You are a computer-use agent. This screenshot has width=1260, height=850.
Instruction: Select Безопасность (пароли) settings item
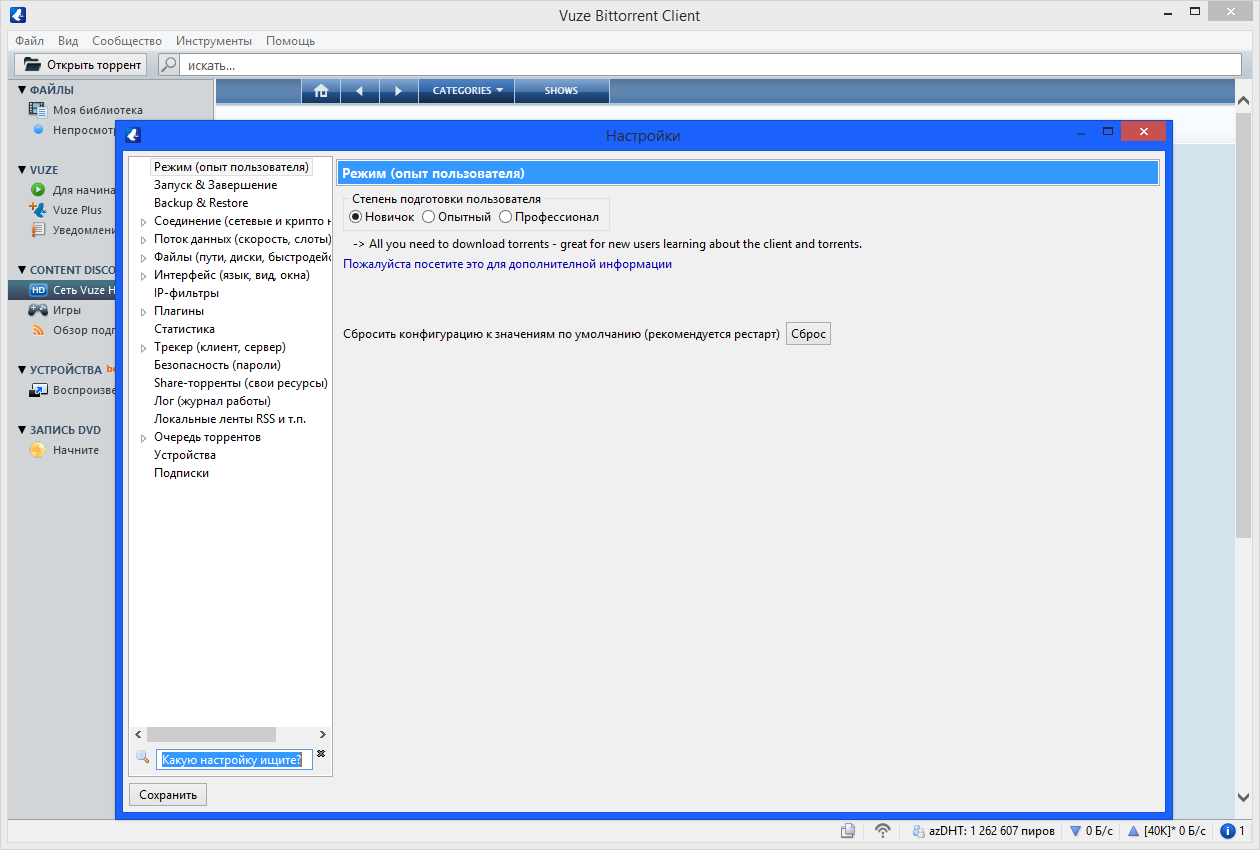click(x=217, y=365)
